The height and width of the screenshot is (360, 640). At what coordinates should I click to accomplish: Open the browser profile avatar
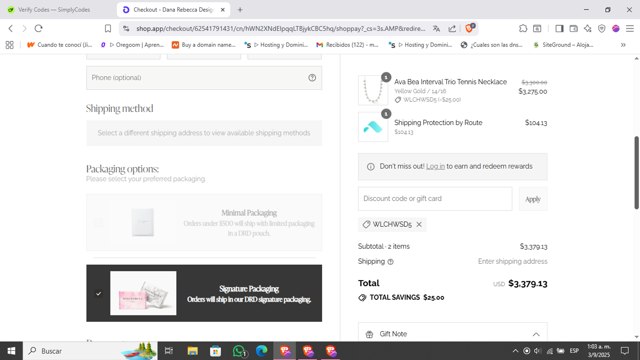pyautogui.click(x=616, y=28)
